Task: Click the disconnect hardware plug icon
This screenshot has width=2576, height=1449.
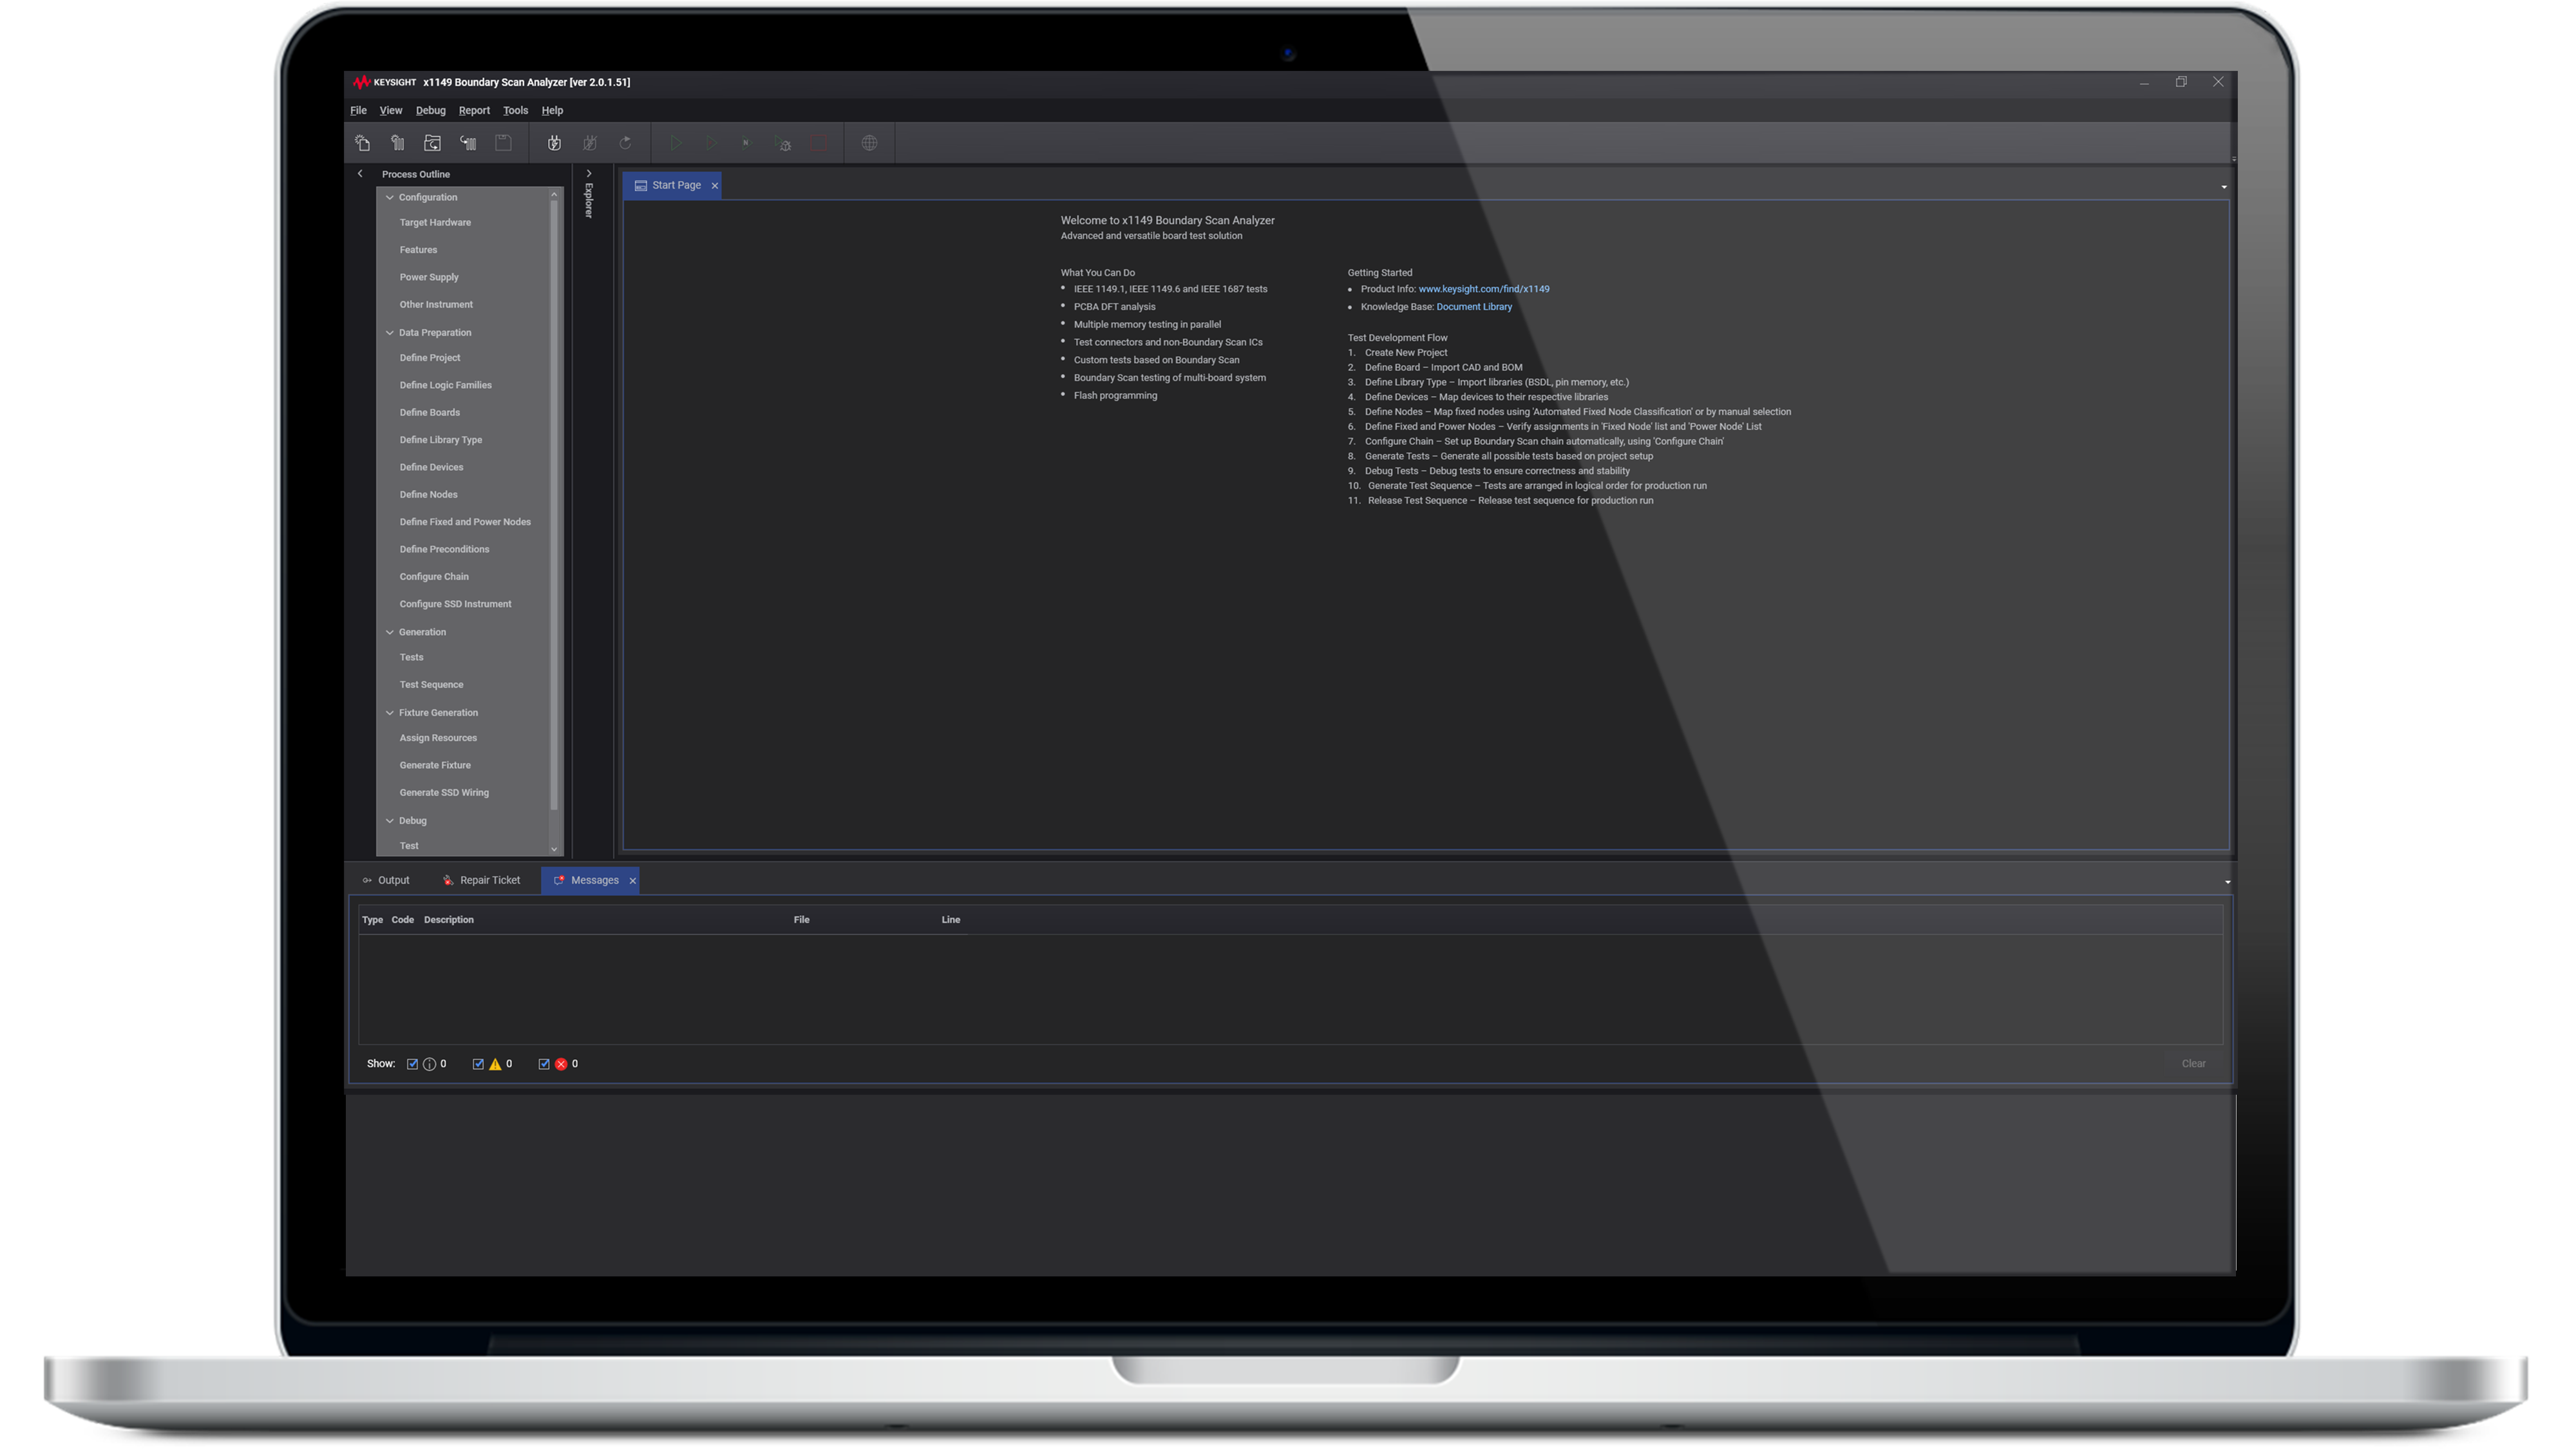Action: (590, 143)
